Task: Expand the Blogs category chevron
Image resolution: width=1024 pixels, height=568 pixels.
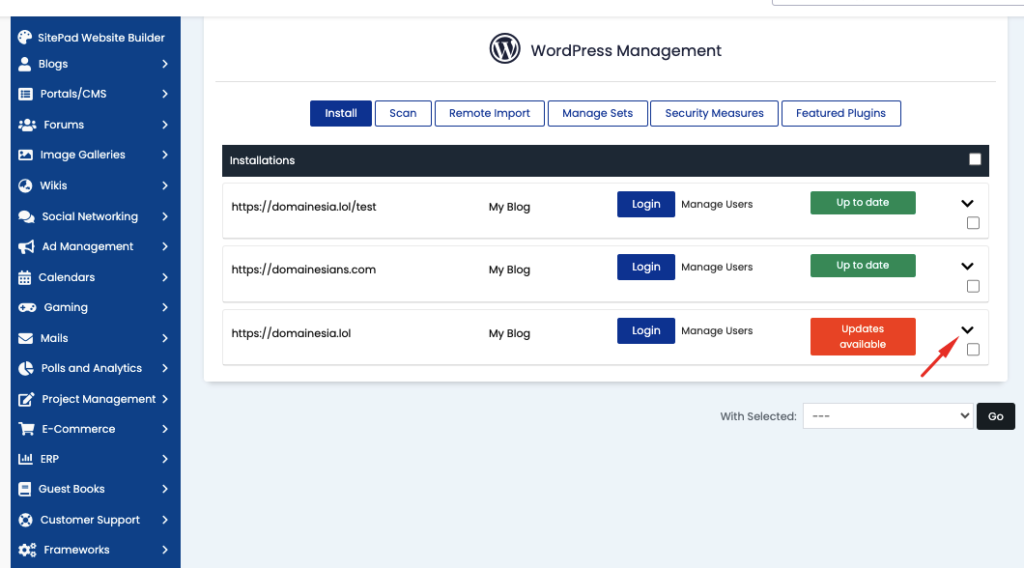Action: click(165, 64)
